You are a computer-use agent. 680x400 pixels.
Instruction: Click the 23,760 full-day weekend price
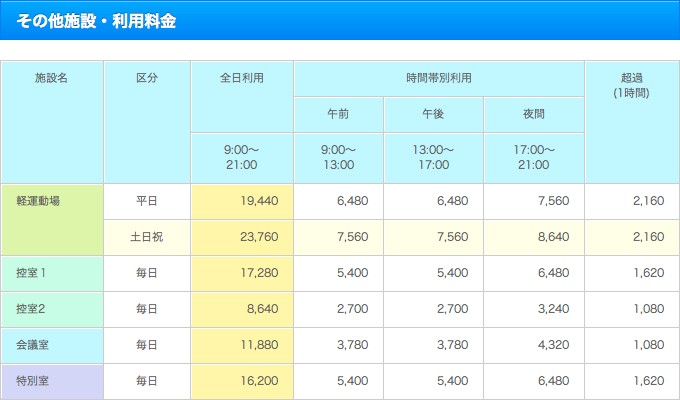click(242, 237)
